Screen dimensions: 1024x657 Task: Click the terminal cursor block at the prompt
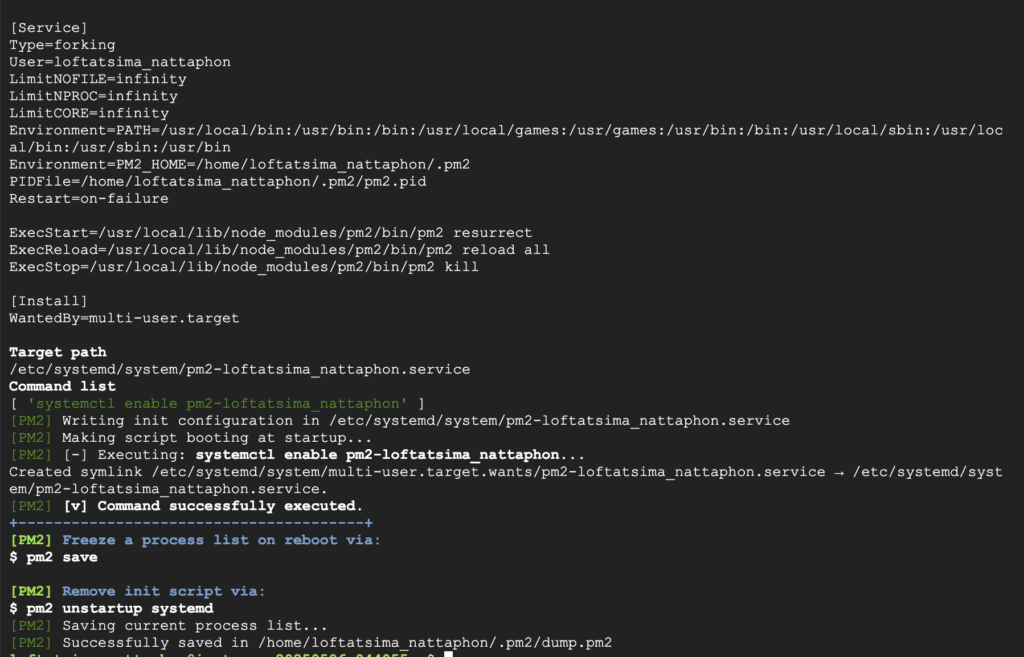click(448, 654)
